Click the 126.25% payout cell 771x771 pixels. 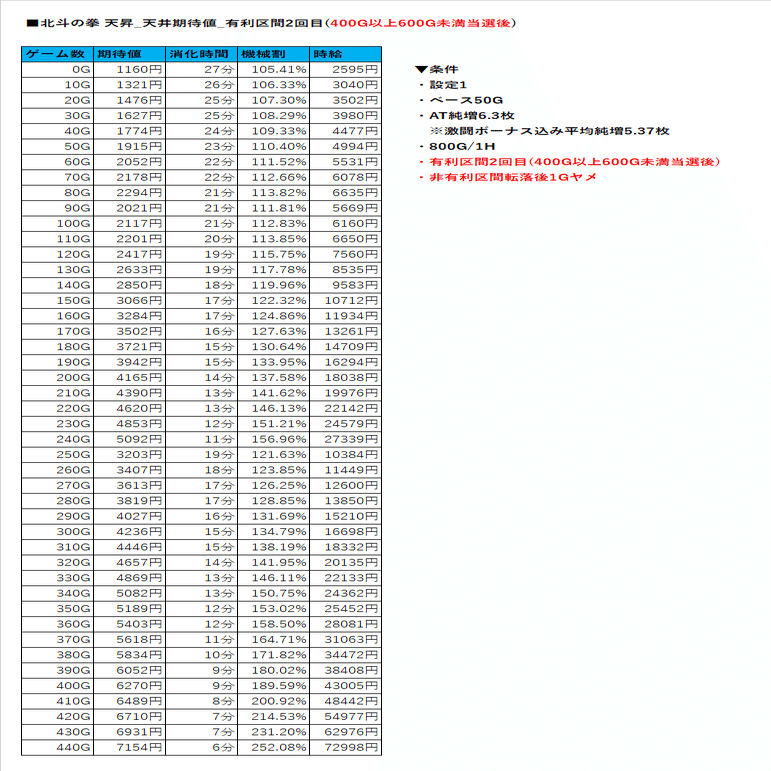[273, 485]
